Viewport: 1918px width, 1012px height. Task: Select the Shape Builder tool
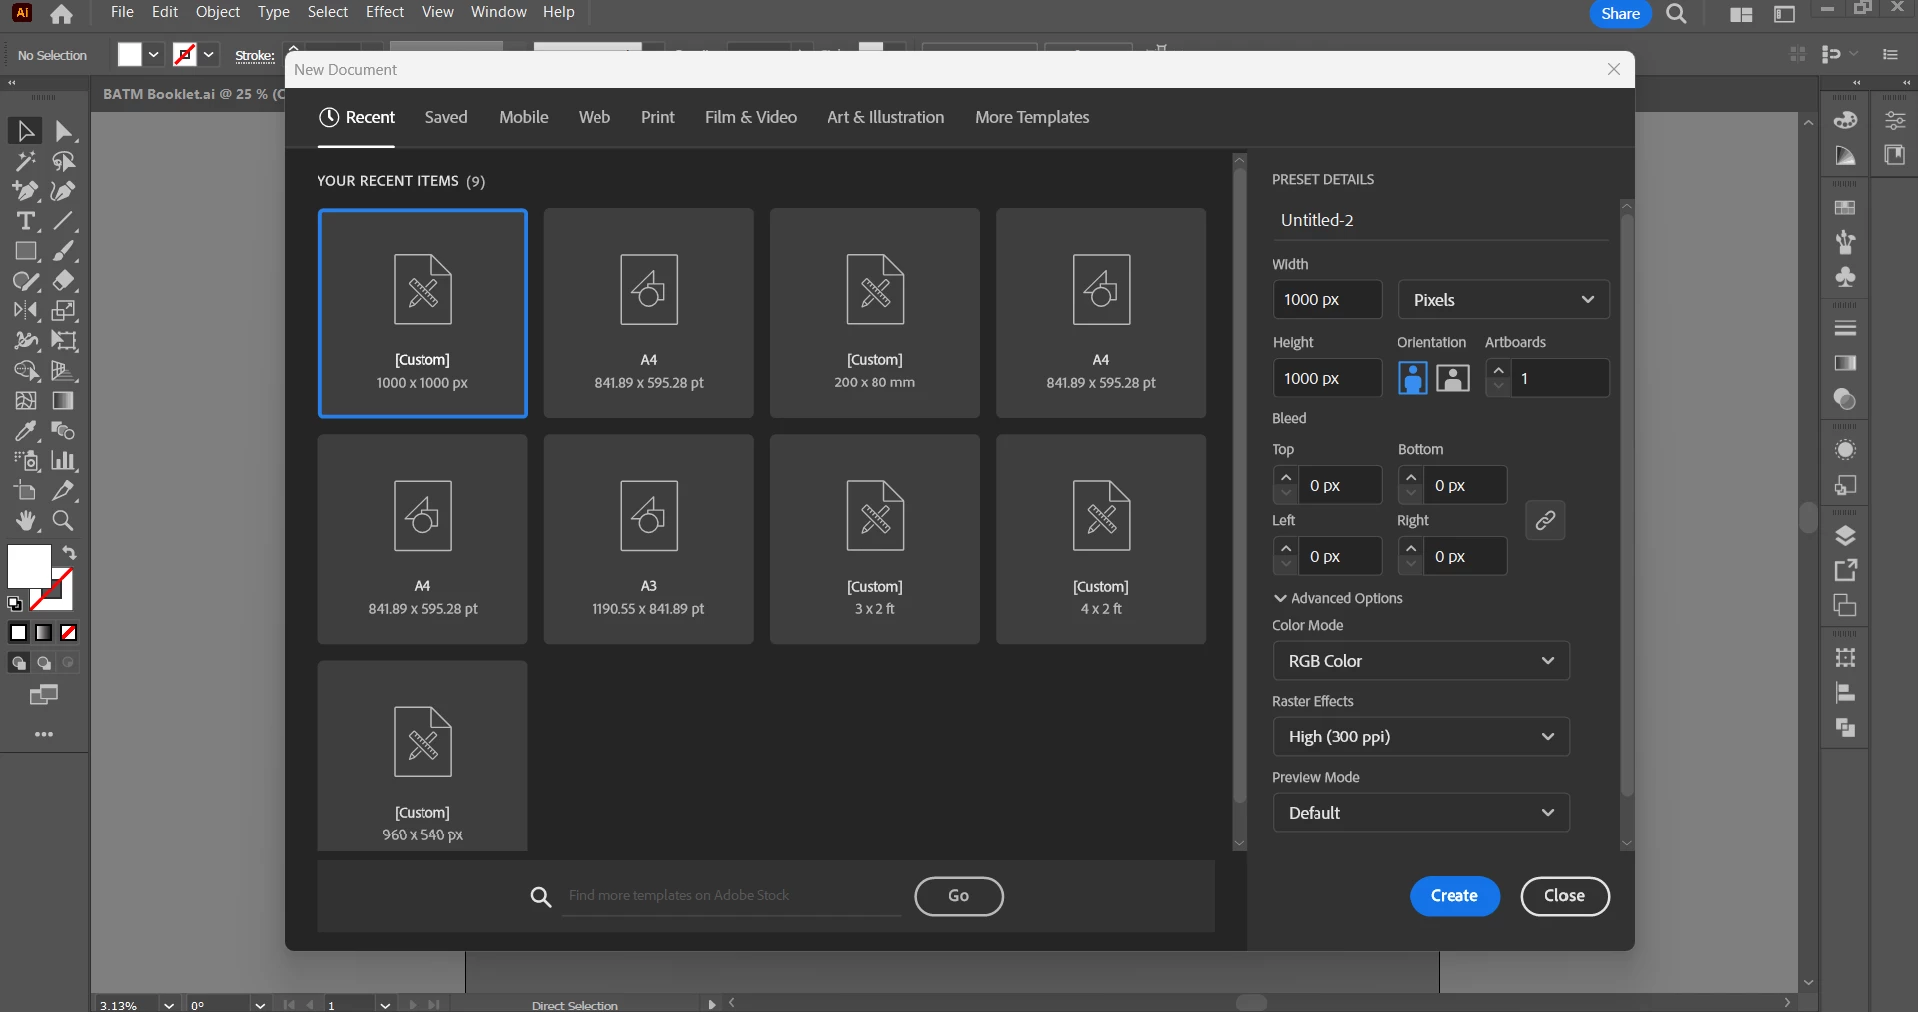(26, 371)
